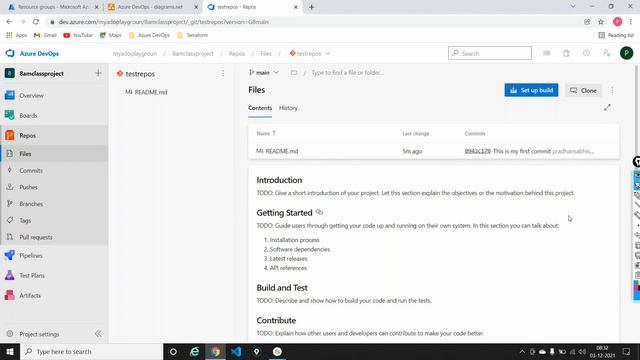The image size is (640, 360).
Task: Open Visual Studio Code from taskbar
Action: pyautogui.click(x=236, y=351)
